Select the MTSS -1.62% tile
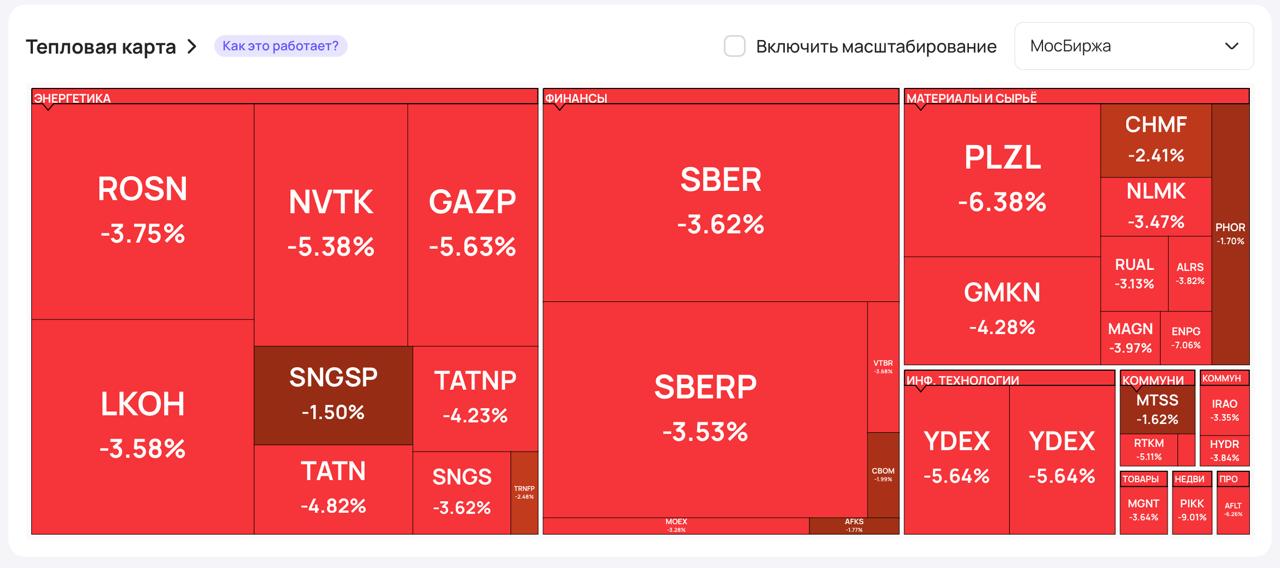The height and width of the screenshot is (568, 1280). pos(1158,409)
